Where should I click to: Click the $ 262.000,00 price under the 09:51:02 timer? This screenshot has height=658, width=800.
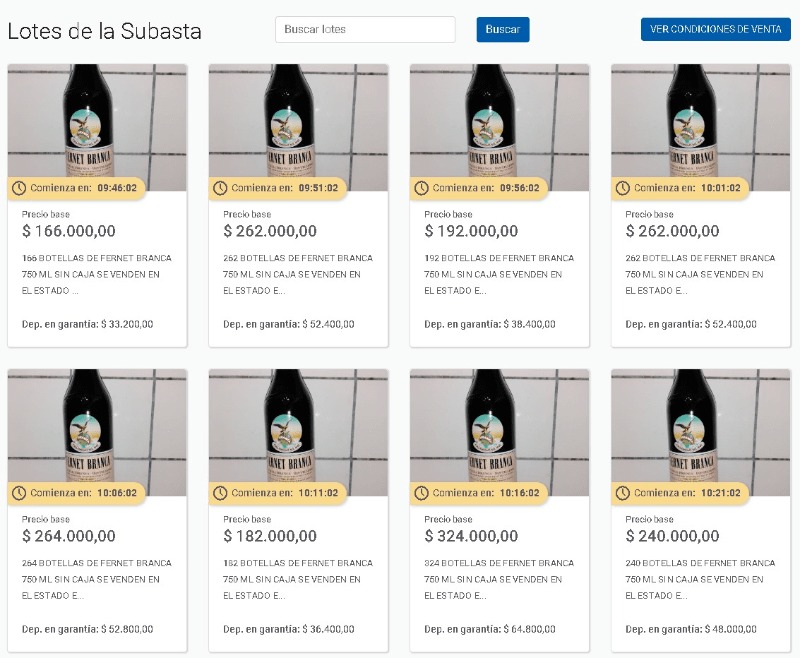[270, 232]
